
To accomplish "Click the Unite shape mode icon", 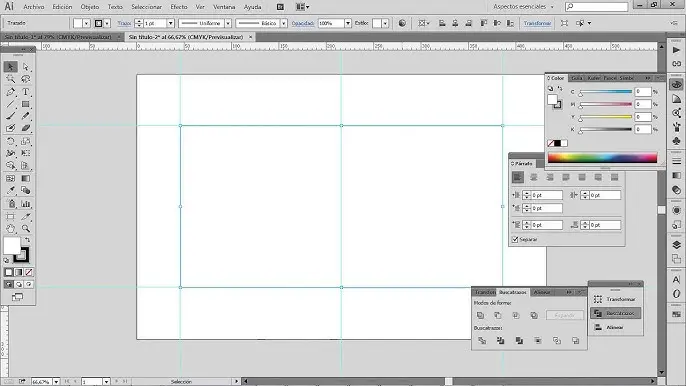I will (x=480, y=315).
